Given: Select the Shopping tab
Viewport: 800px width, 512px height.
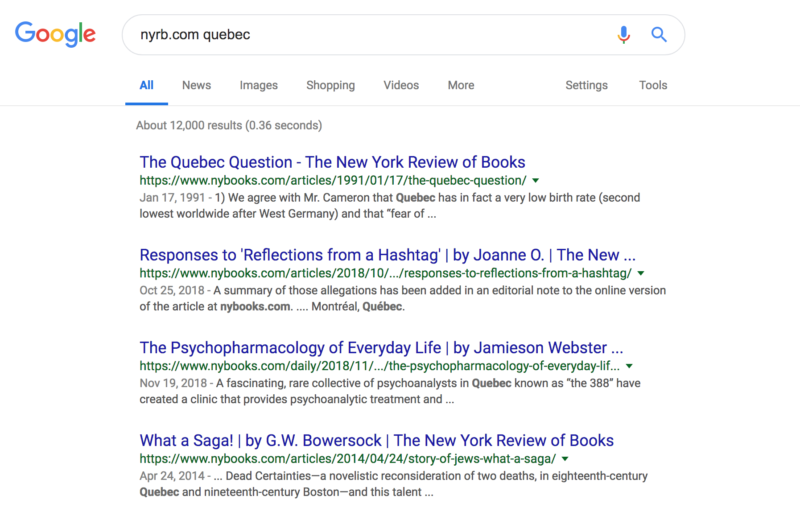Looking at the screenshot, I should (x=331, y=85).
